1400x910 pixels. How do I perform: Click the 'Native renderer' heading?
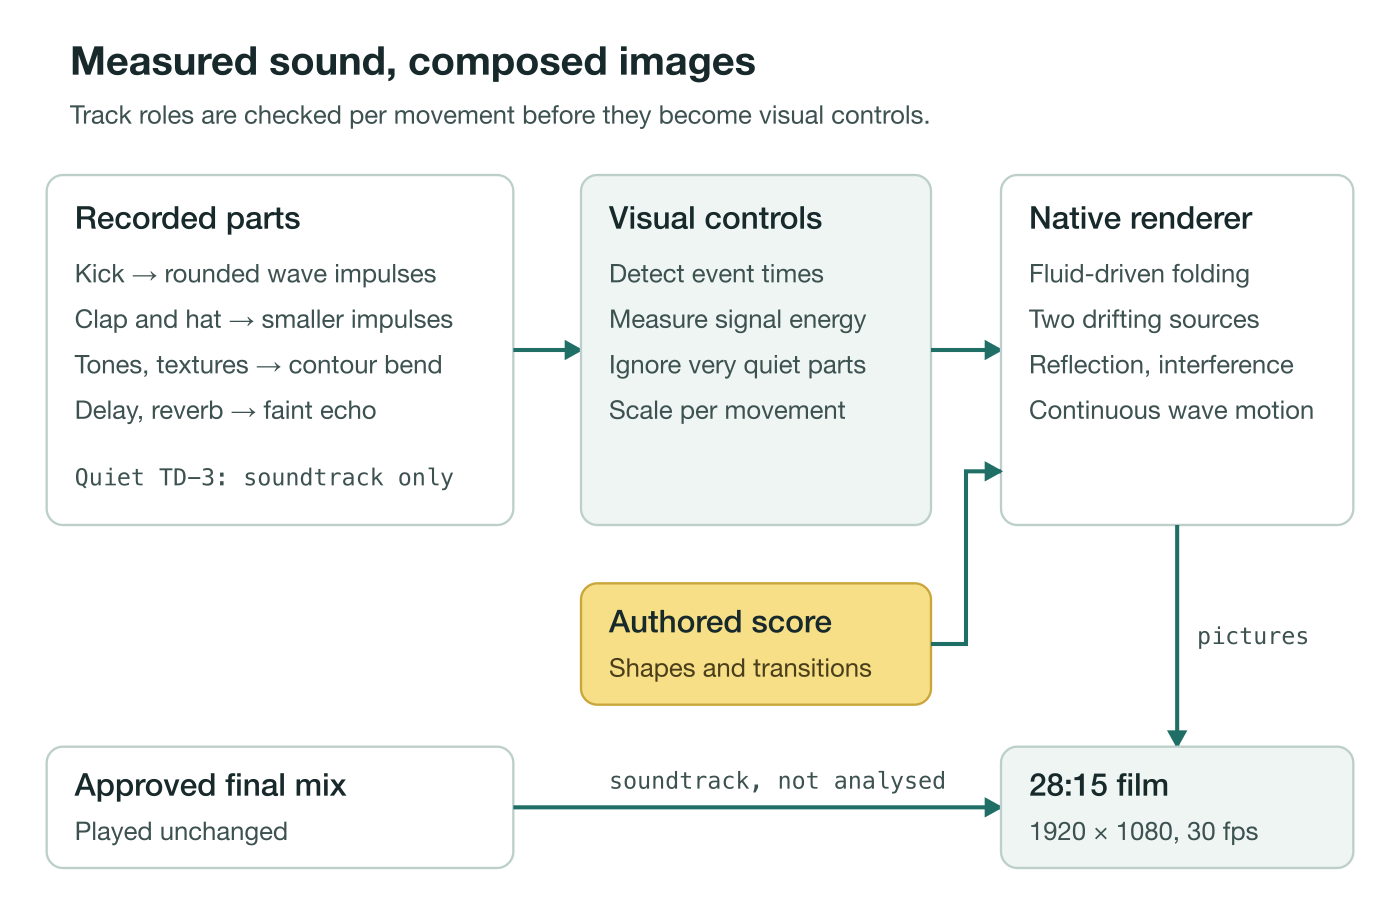click(1140, 218)
